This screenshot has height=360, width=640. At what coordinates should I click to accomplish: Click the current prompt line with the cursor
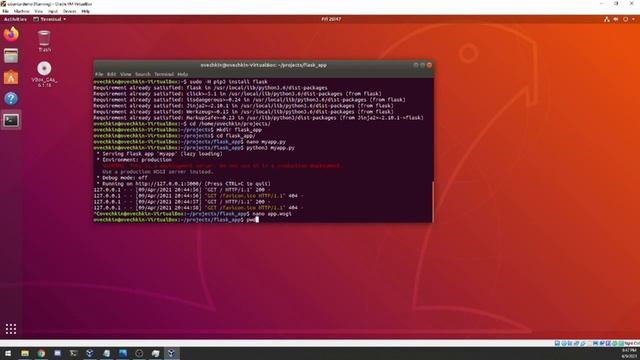(x=176, y=220)
